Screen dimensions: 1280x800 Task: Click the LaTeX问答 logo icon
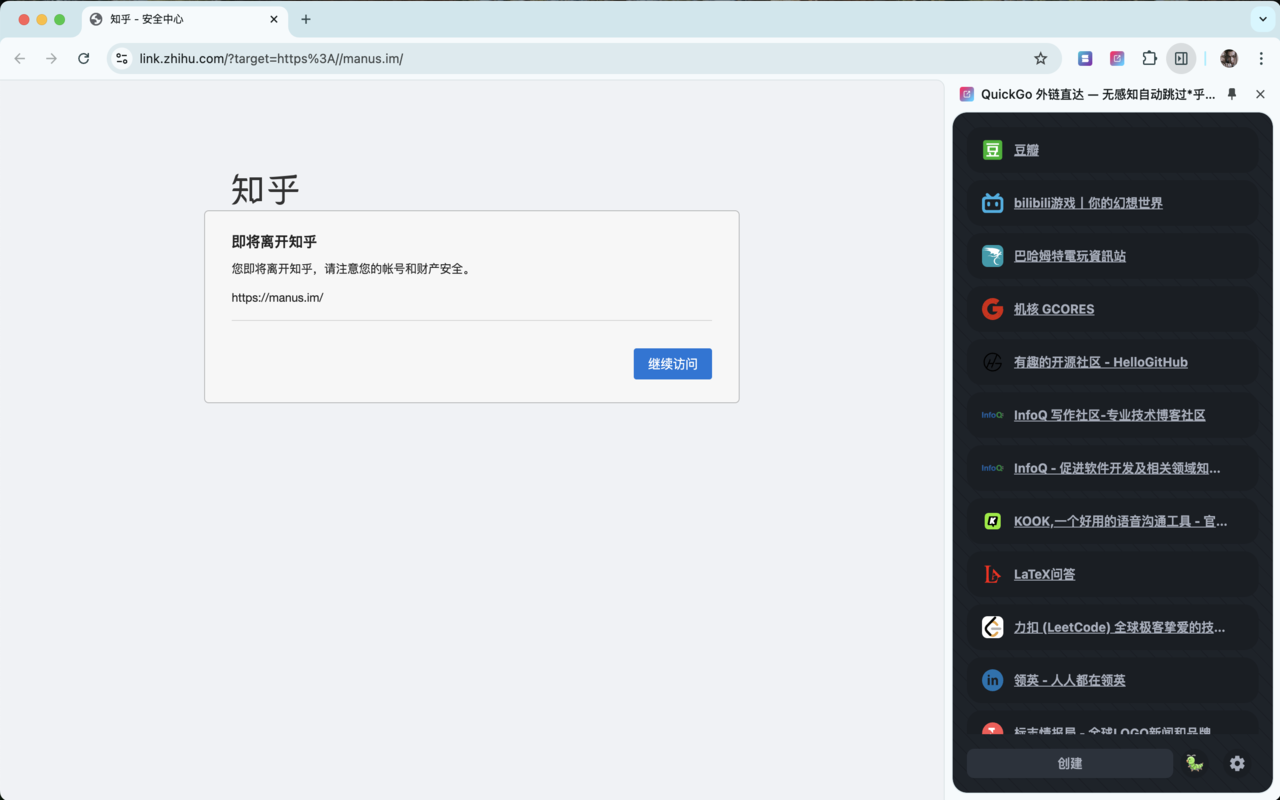click(992, 573)
